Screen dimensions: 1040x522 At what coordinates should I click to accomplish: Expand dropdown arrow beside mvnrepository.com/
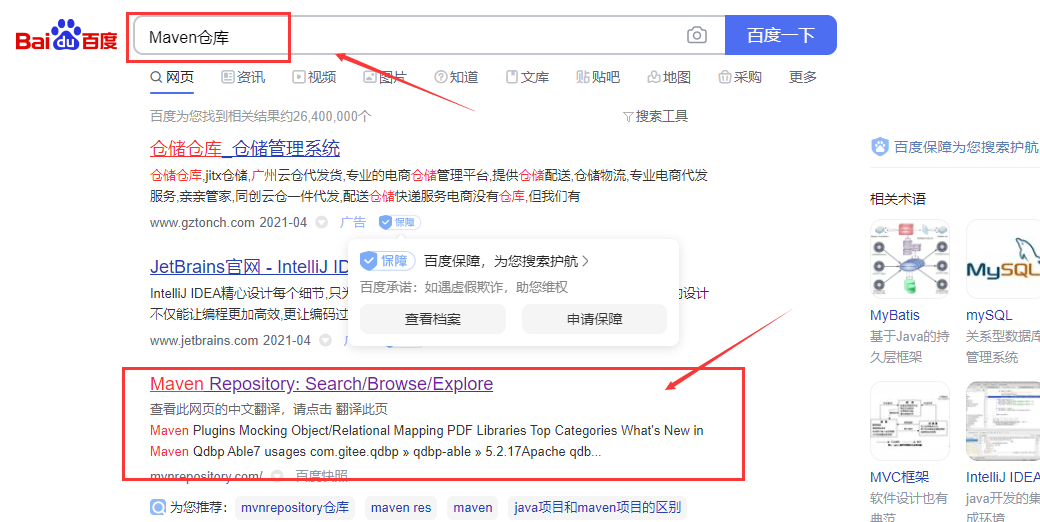pos(277,476)
